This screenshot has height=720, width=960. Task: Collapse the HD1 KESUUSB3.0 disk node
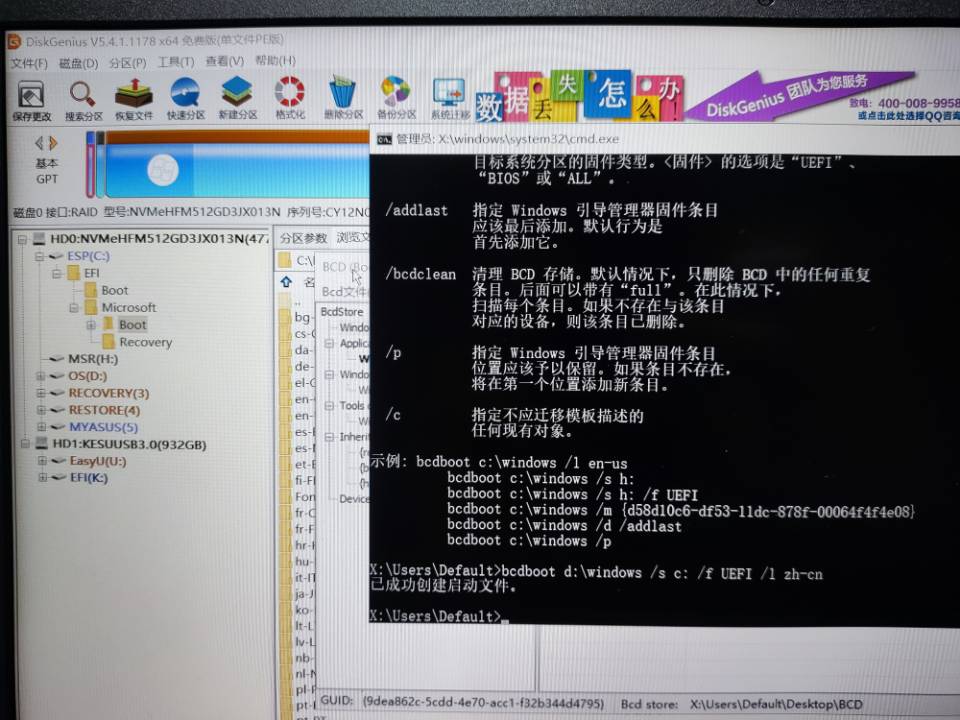coord(25,443)
